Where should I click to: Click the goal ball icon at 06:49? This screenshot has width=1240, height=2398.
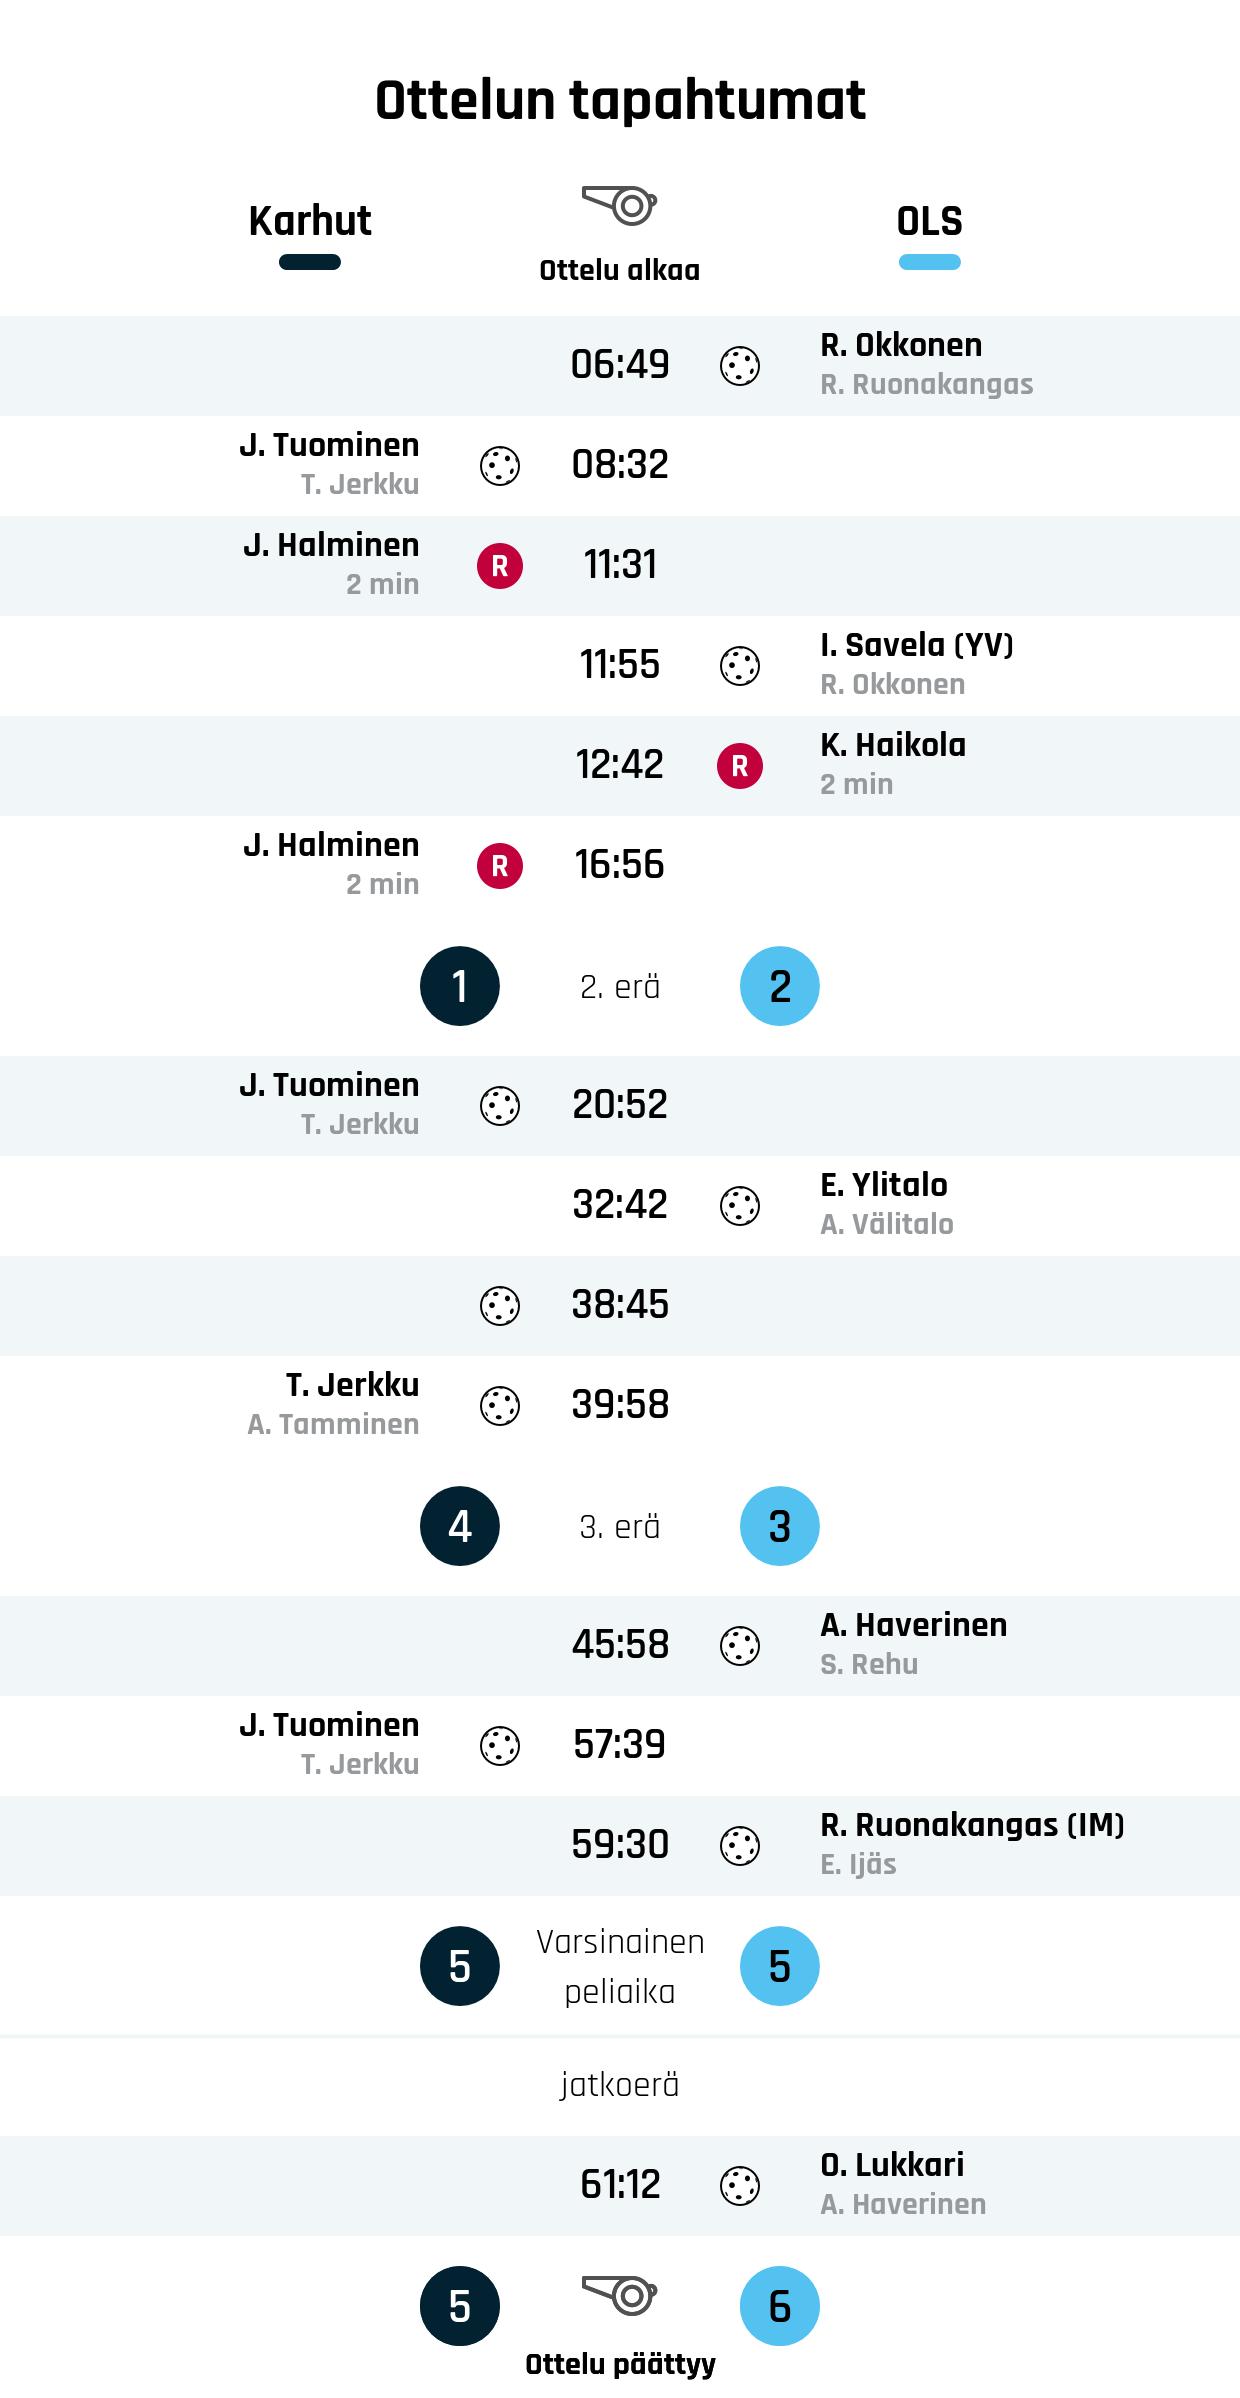tap(740, 365)
